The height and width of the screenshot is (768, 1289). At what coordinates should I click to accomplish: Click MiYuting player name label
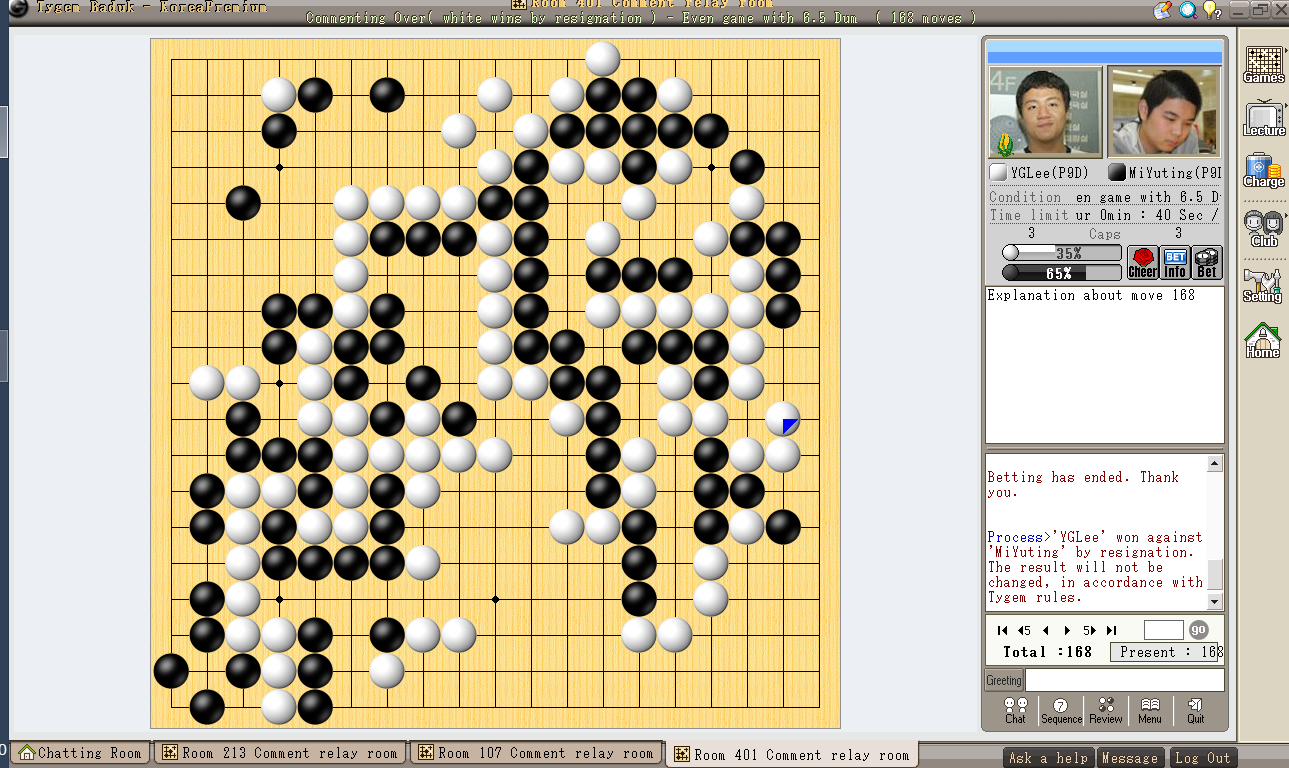click(x=1175, y=173)
